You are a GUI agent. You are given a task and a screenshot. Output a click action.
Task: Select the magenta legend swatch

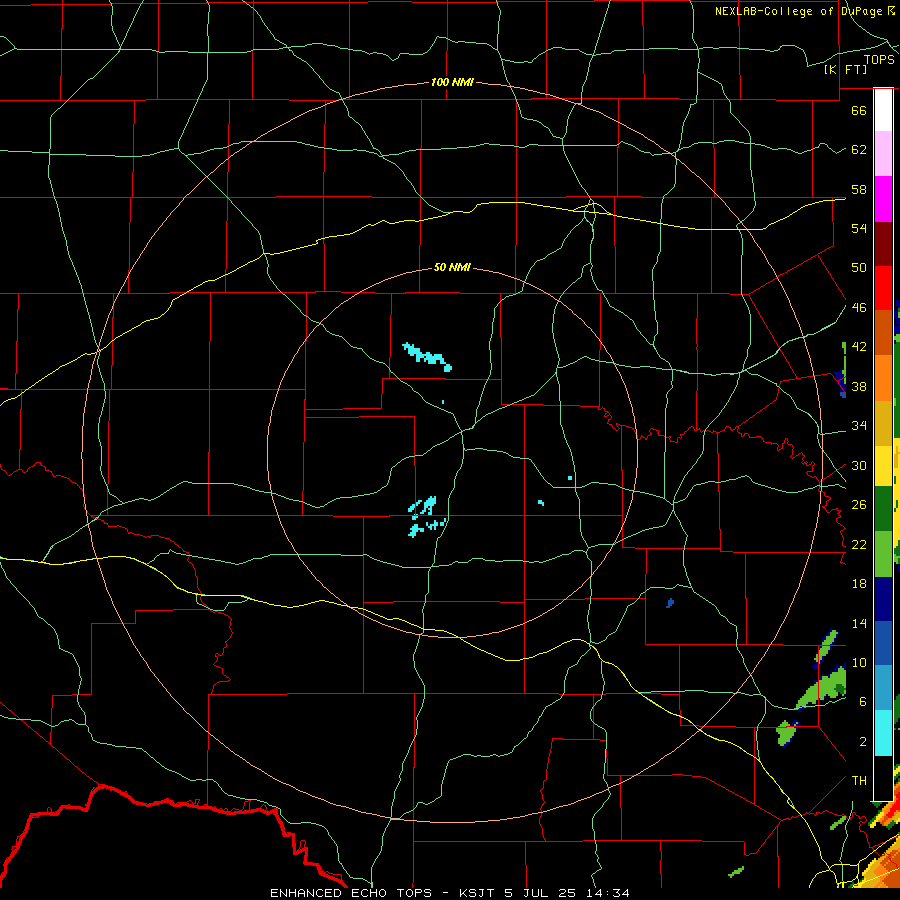(883, 199)
